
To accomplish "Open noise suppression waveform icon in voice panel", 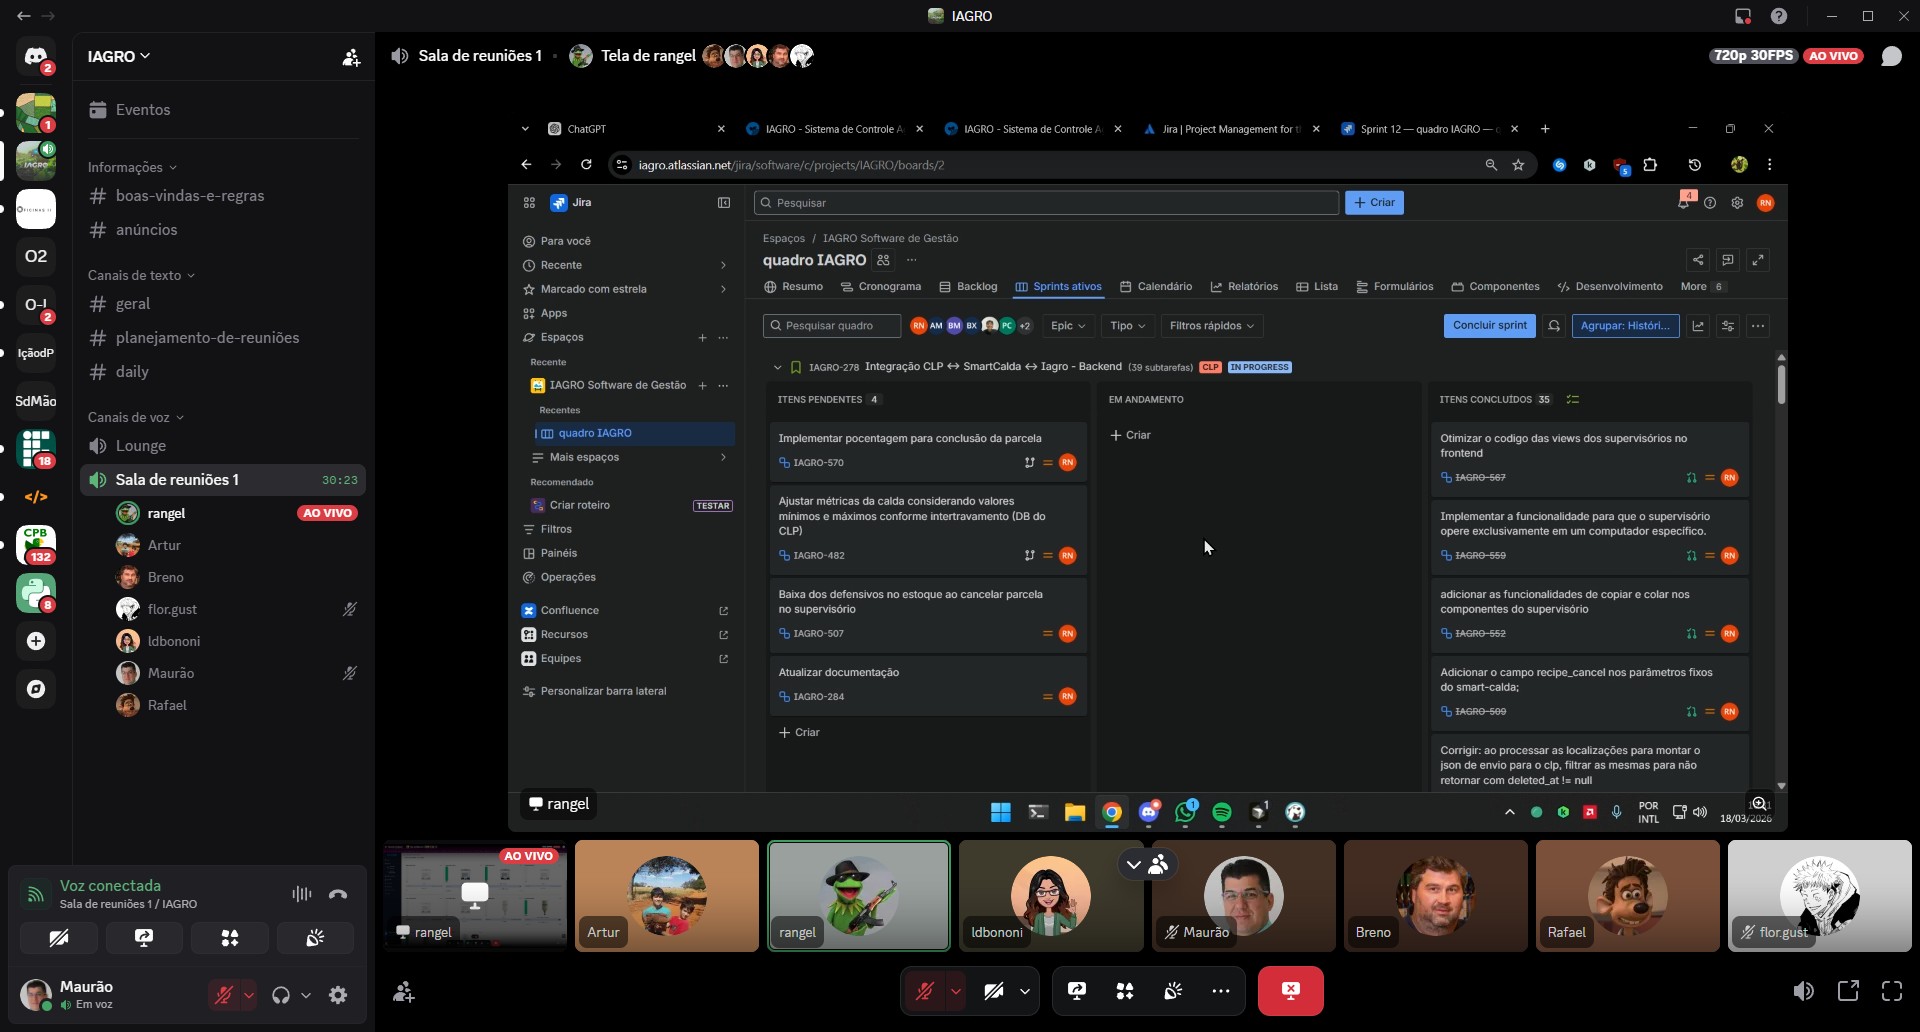I will (x=301, y=894).
